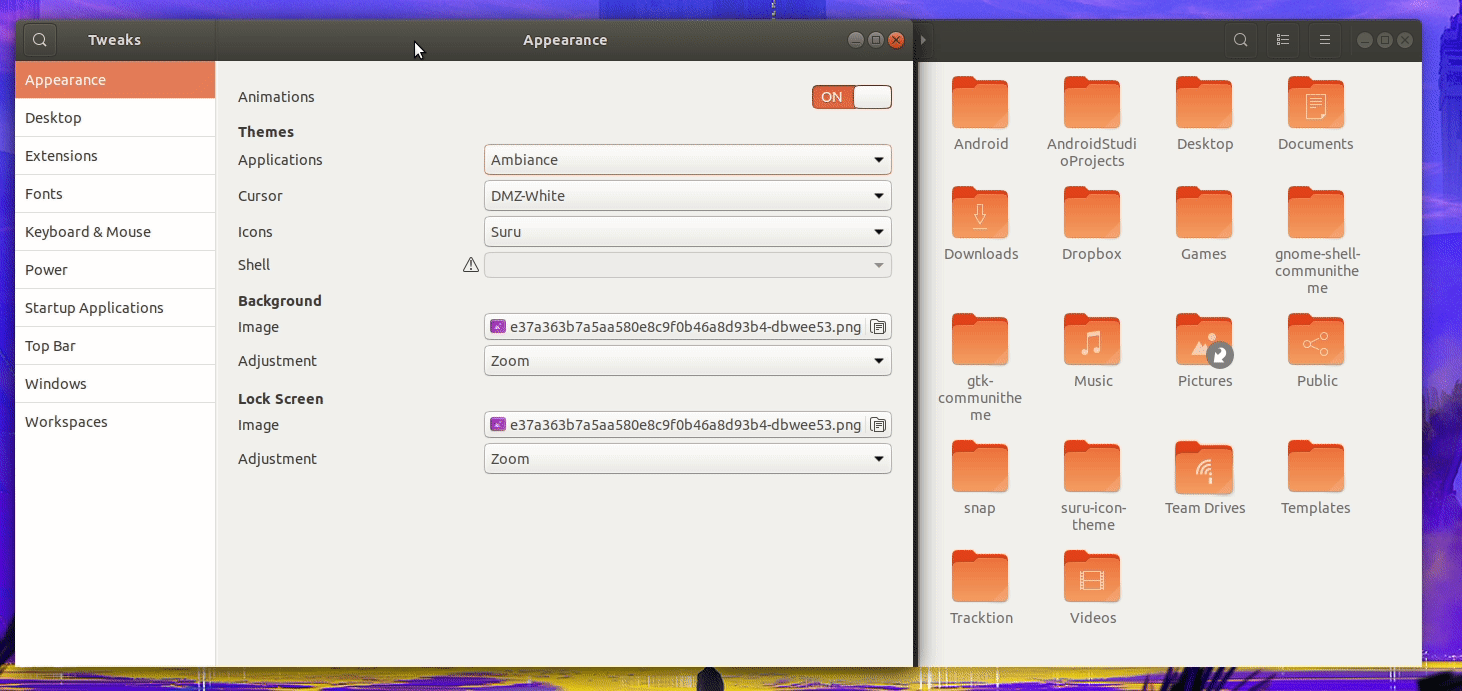Open the Android folder in file manager
This screenshot has width=1462, height=691.
point(980,102)
